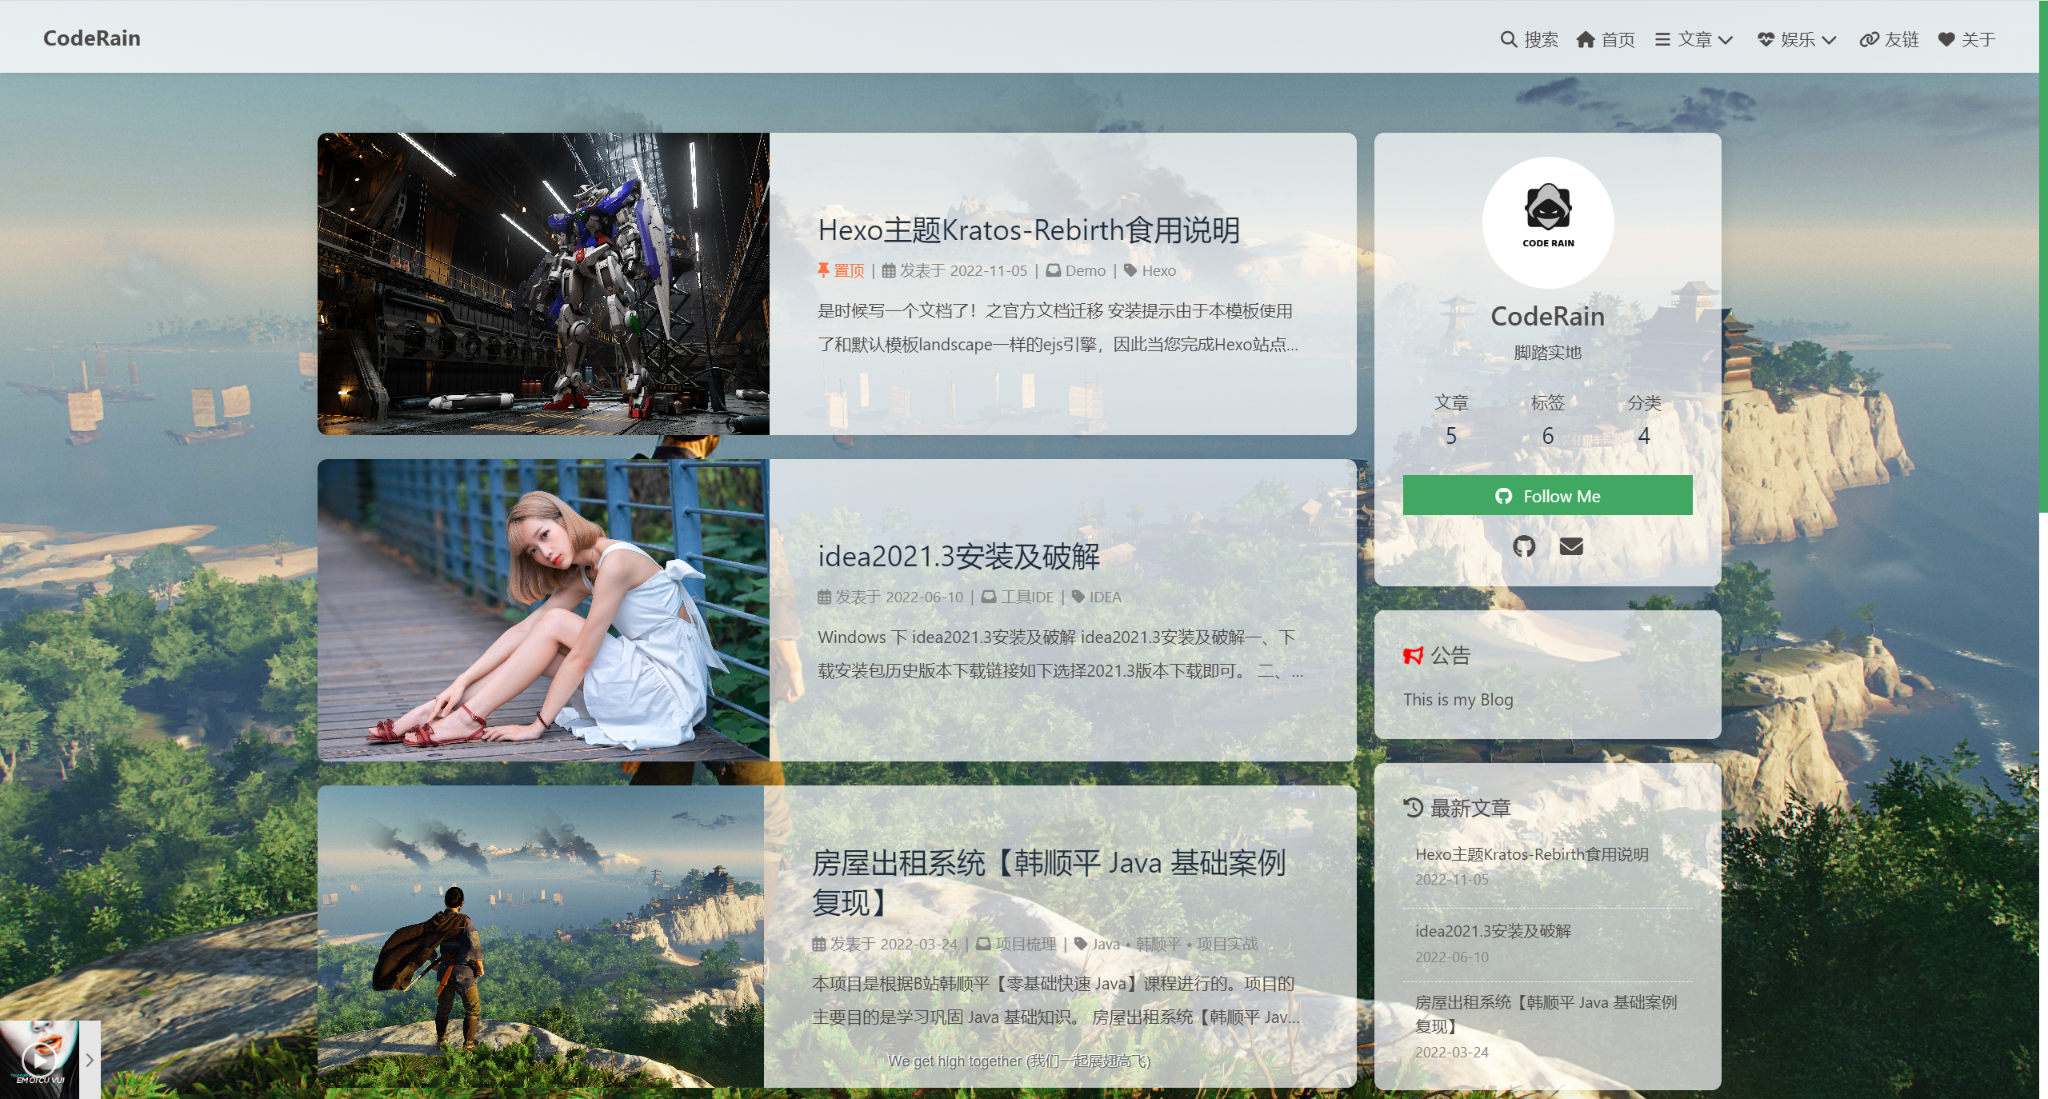This screenshot has width=2048, height=1099.
Task: Open the 工具IDE category link
Action: [x=1026, y=597]
